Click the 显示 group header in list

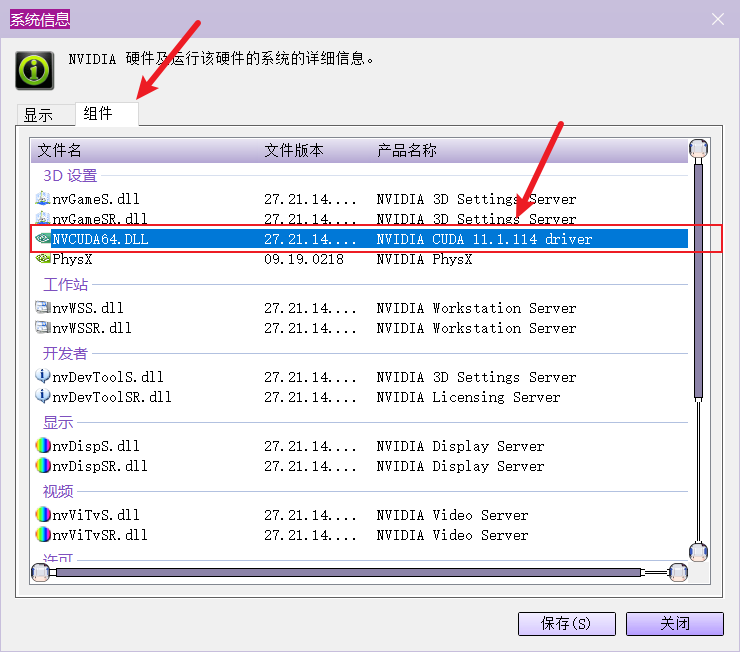tap(58, 422)
